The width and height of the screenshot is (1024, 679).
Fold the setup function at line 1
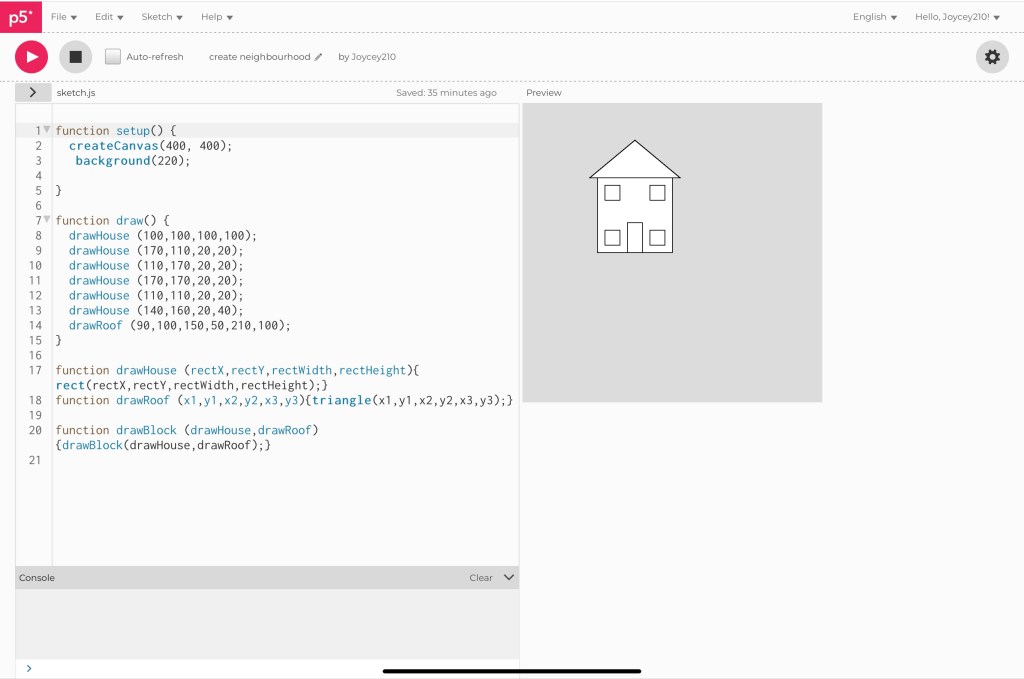(x=47, y=130)
